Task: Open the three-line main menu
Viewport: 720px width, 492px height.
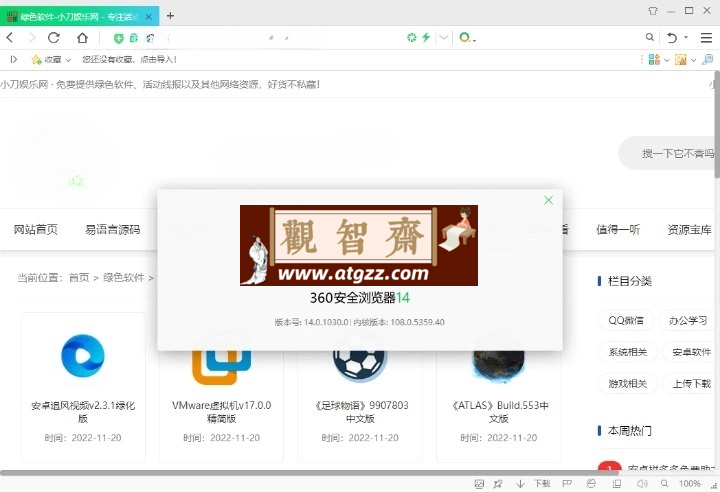Action: point(706,38)
